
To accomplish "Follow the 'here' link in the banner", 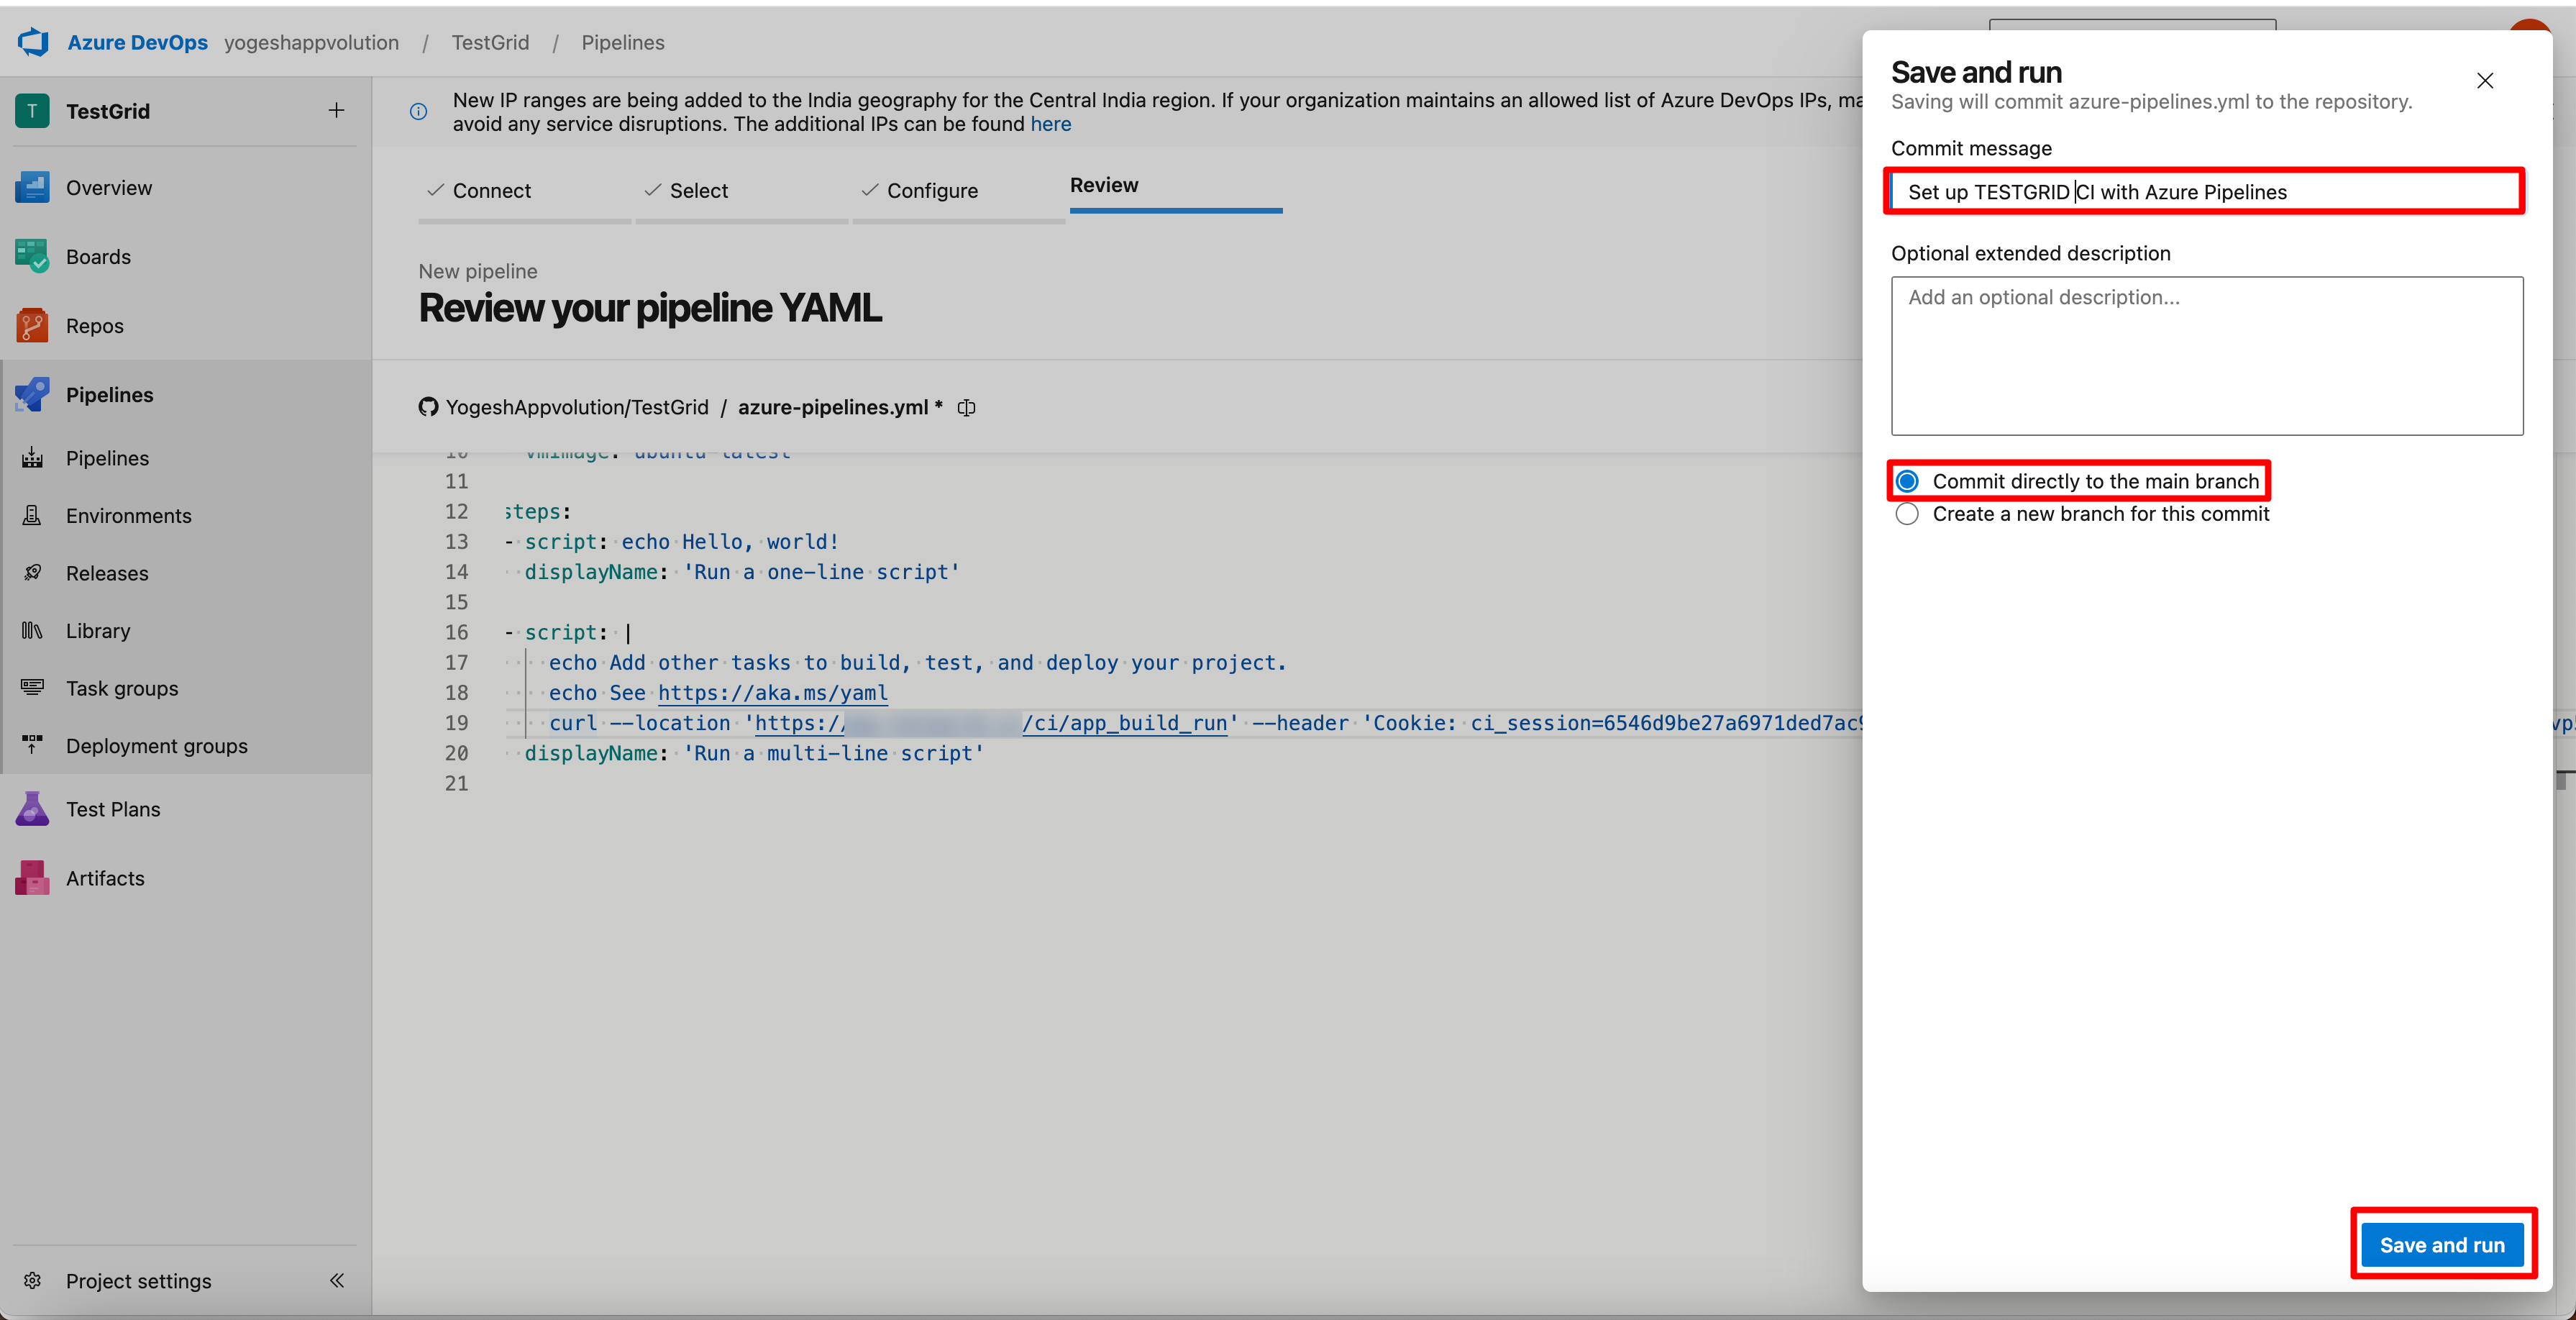I will [1050, 124].
